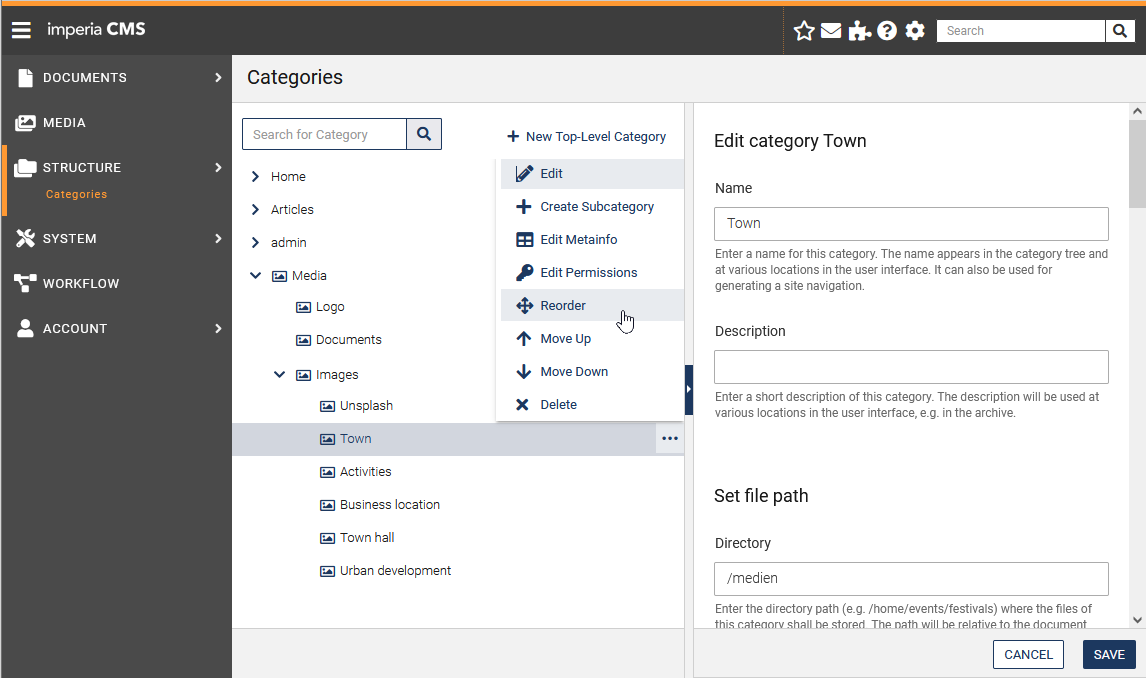Open the hamburger menu icon
Viewport: 1146px width, 678px height.
(x=21, y=29)
